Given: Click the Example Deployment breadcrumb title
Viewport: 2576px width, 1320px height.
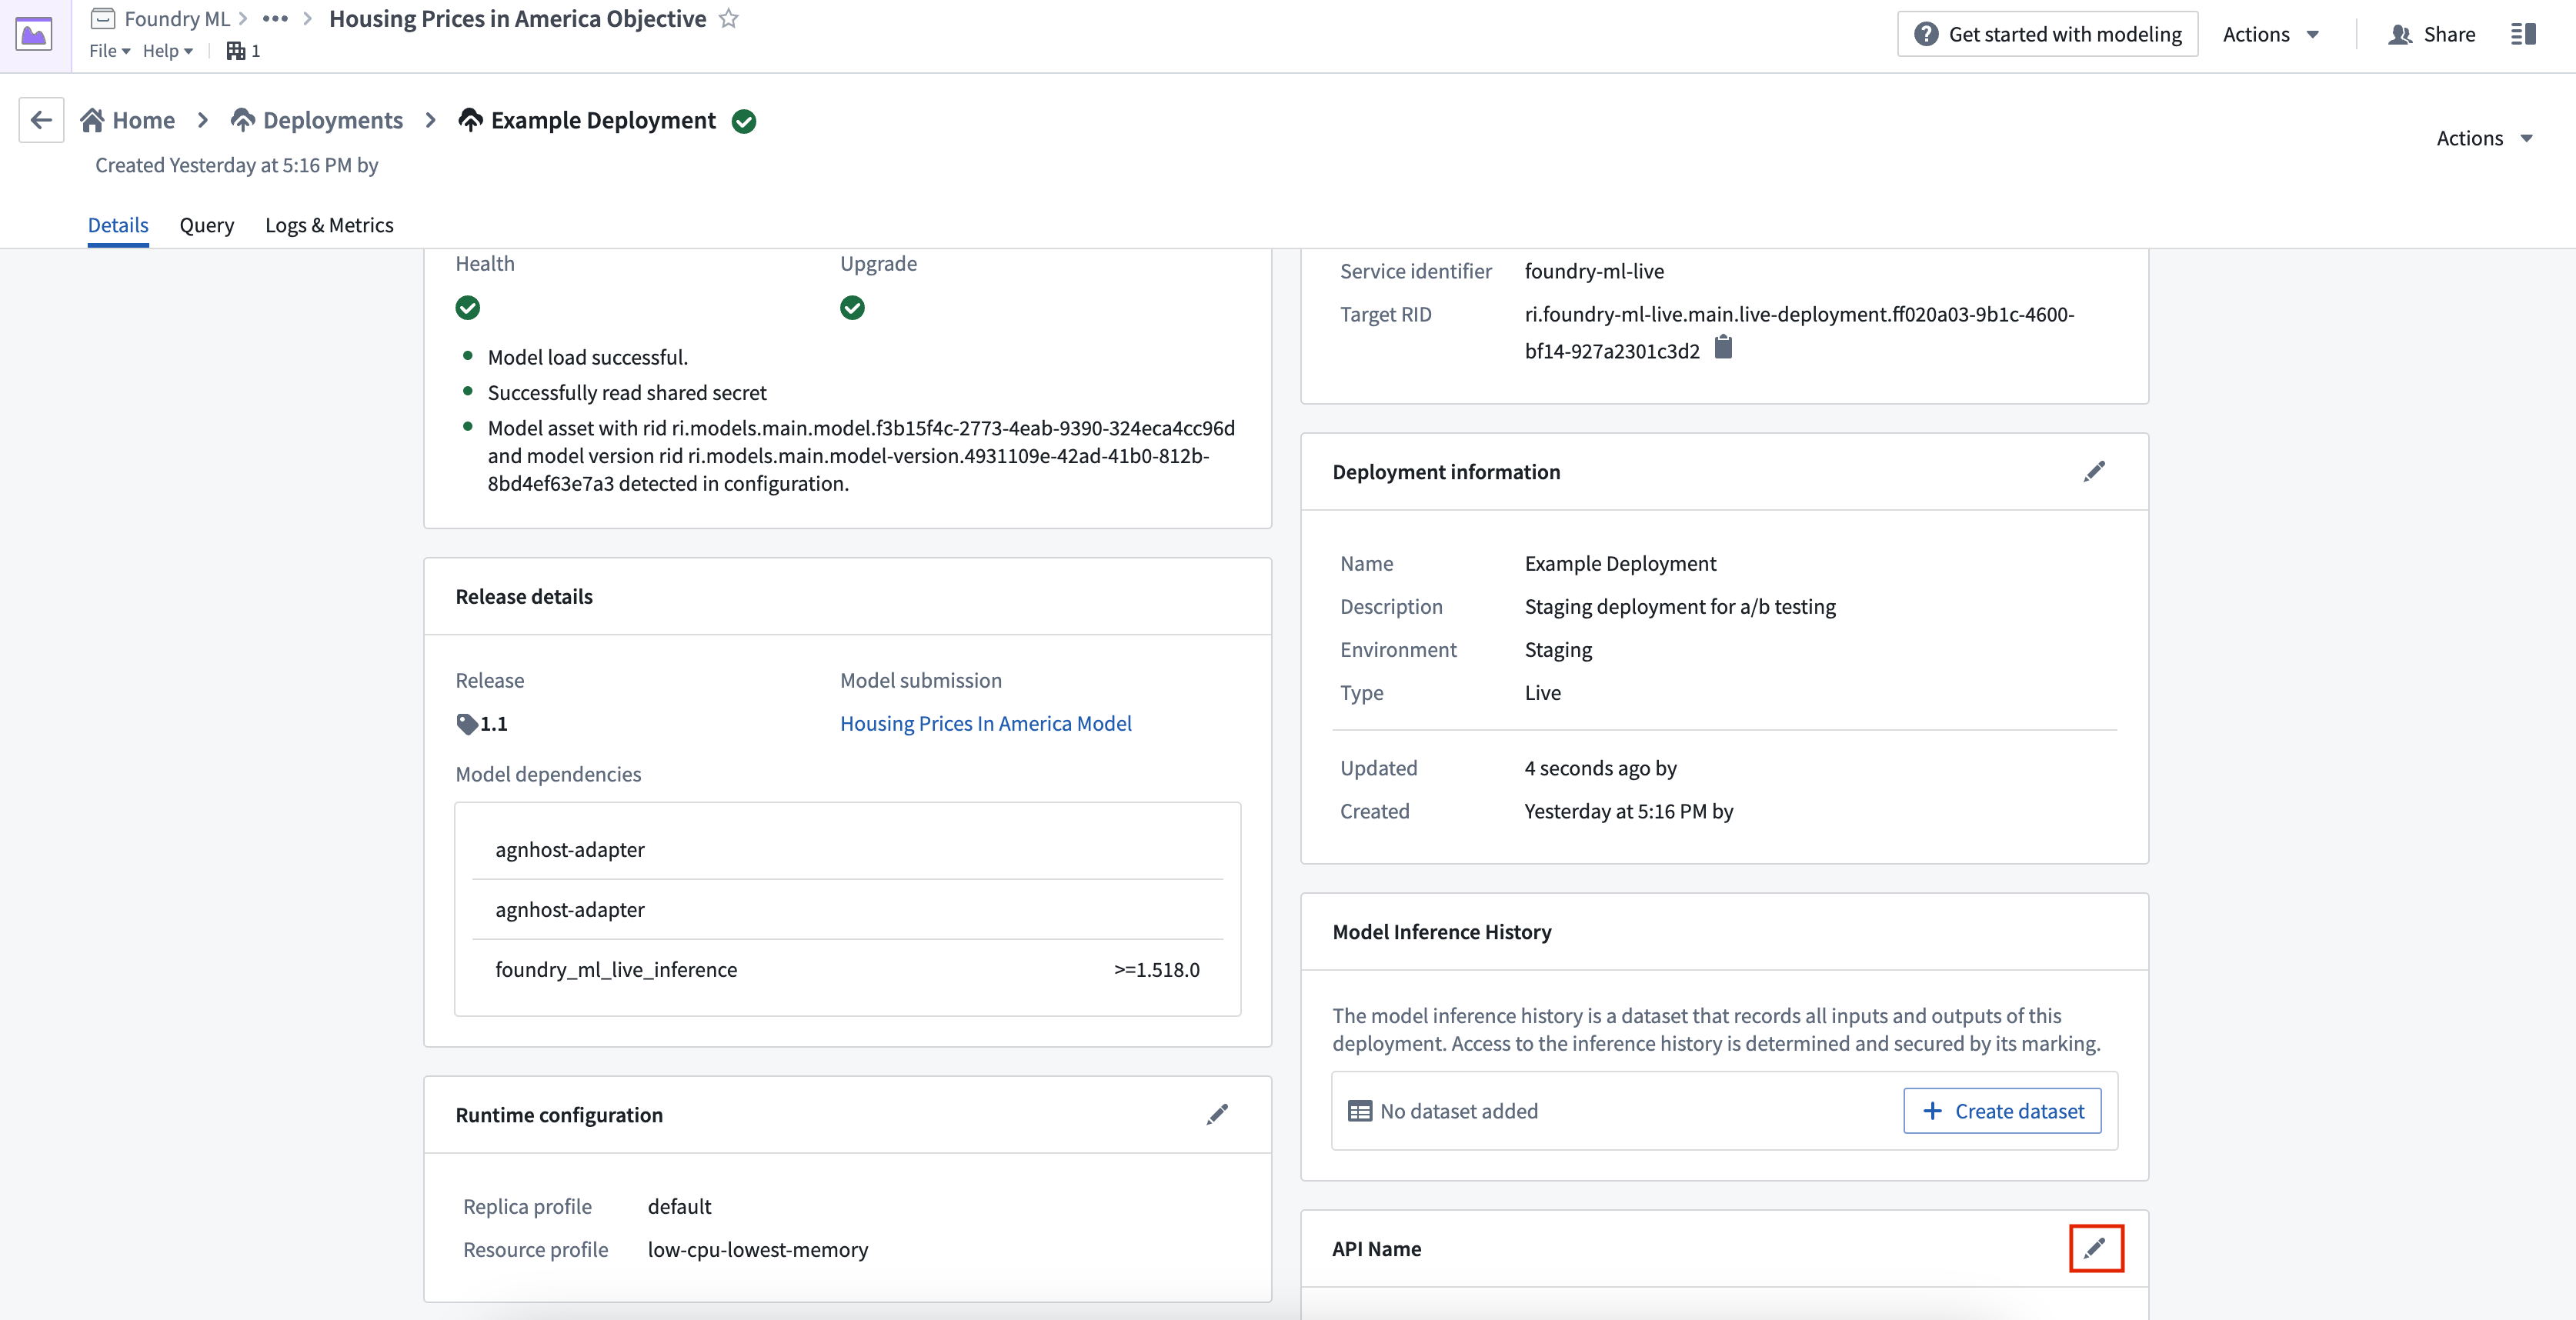Looking at the screenshot, I should point(603,120).
